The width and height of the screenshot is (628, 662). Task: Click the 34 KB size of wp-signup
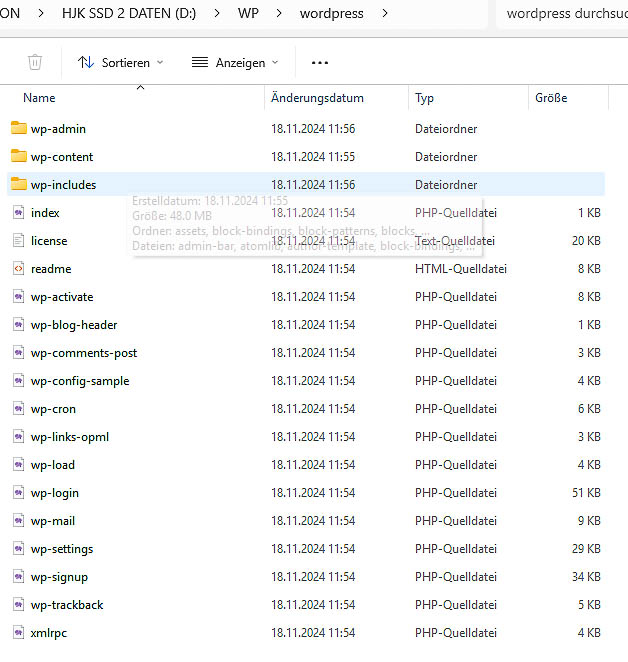(x=586, y=577)
